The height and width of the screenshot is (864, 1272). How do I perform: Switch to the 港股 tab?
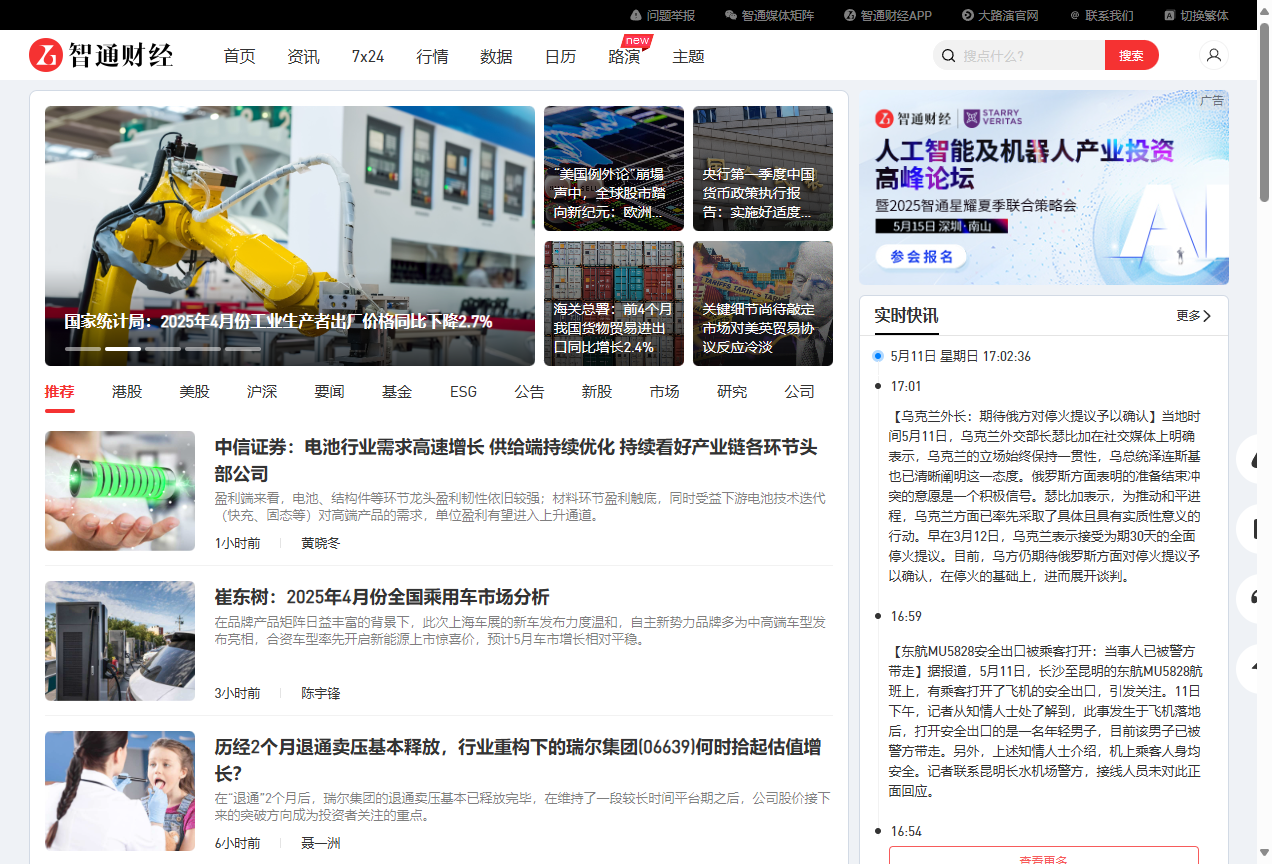127,392
